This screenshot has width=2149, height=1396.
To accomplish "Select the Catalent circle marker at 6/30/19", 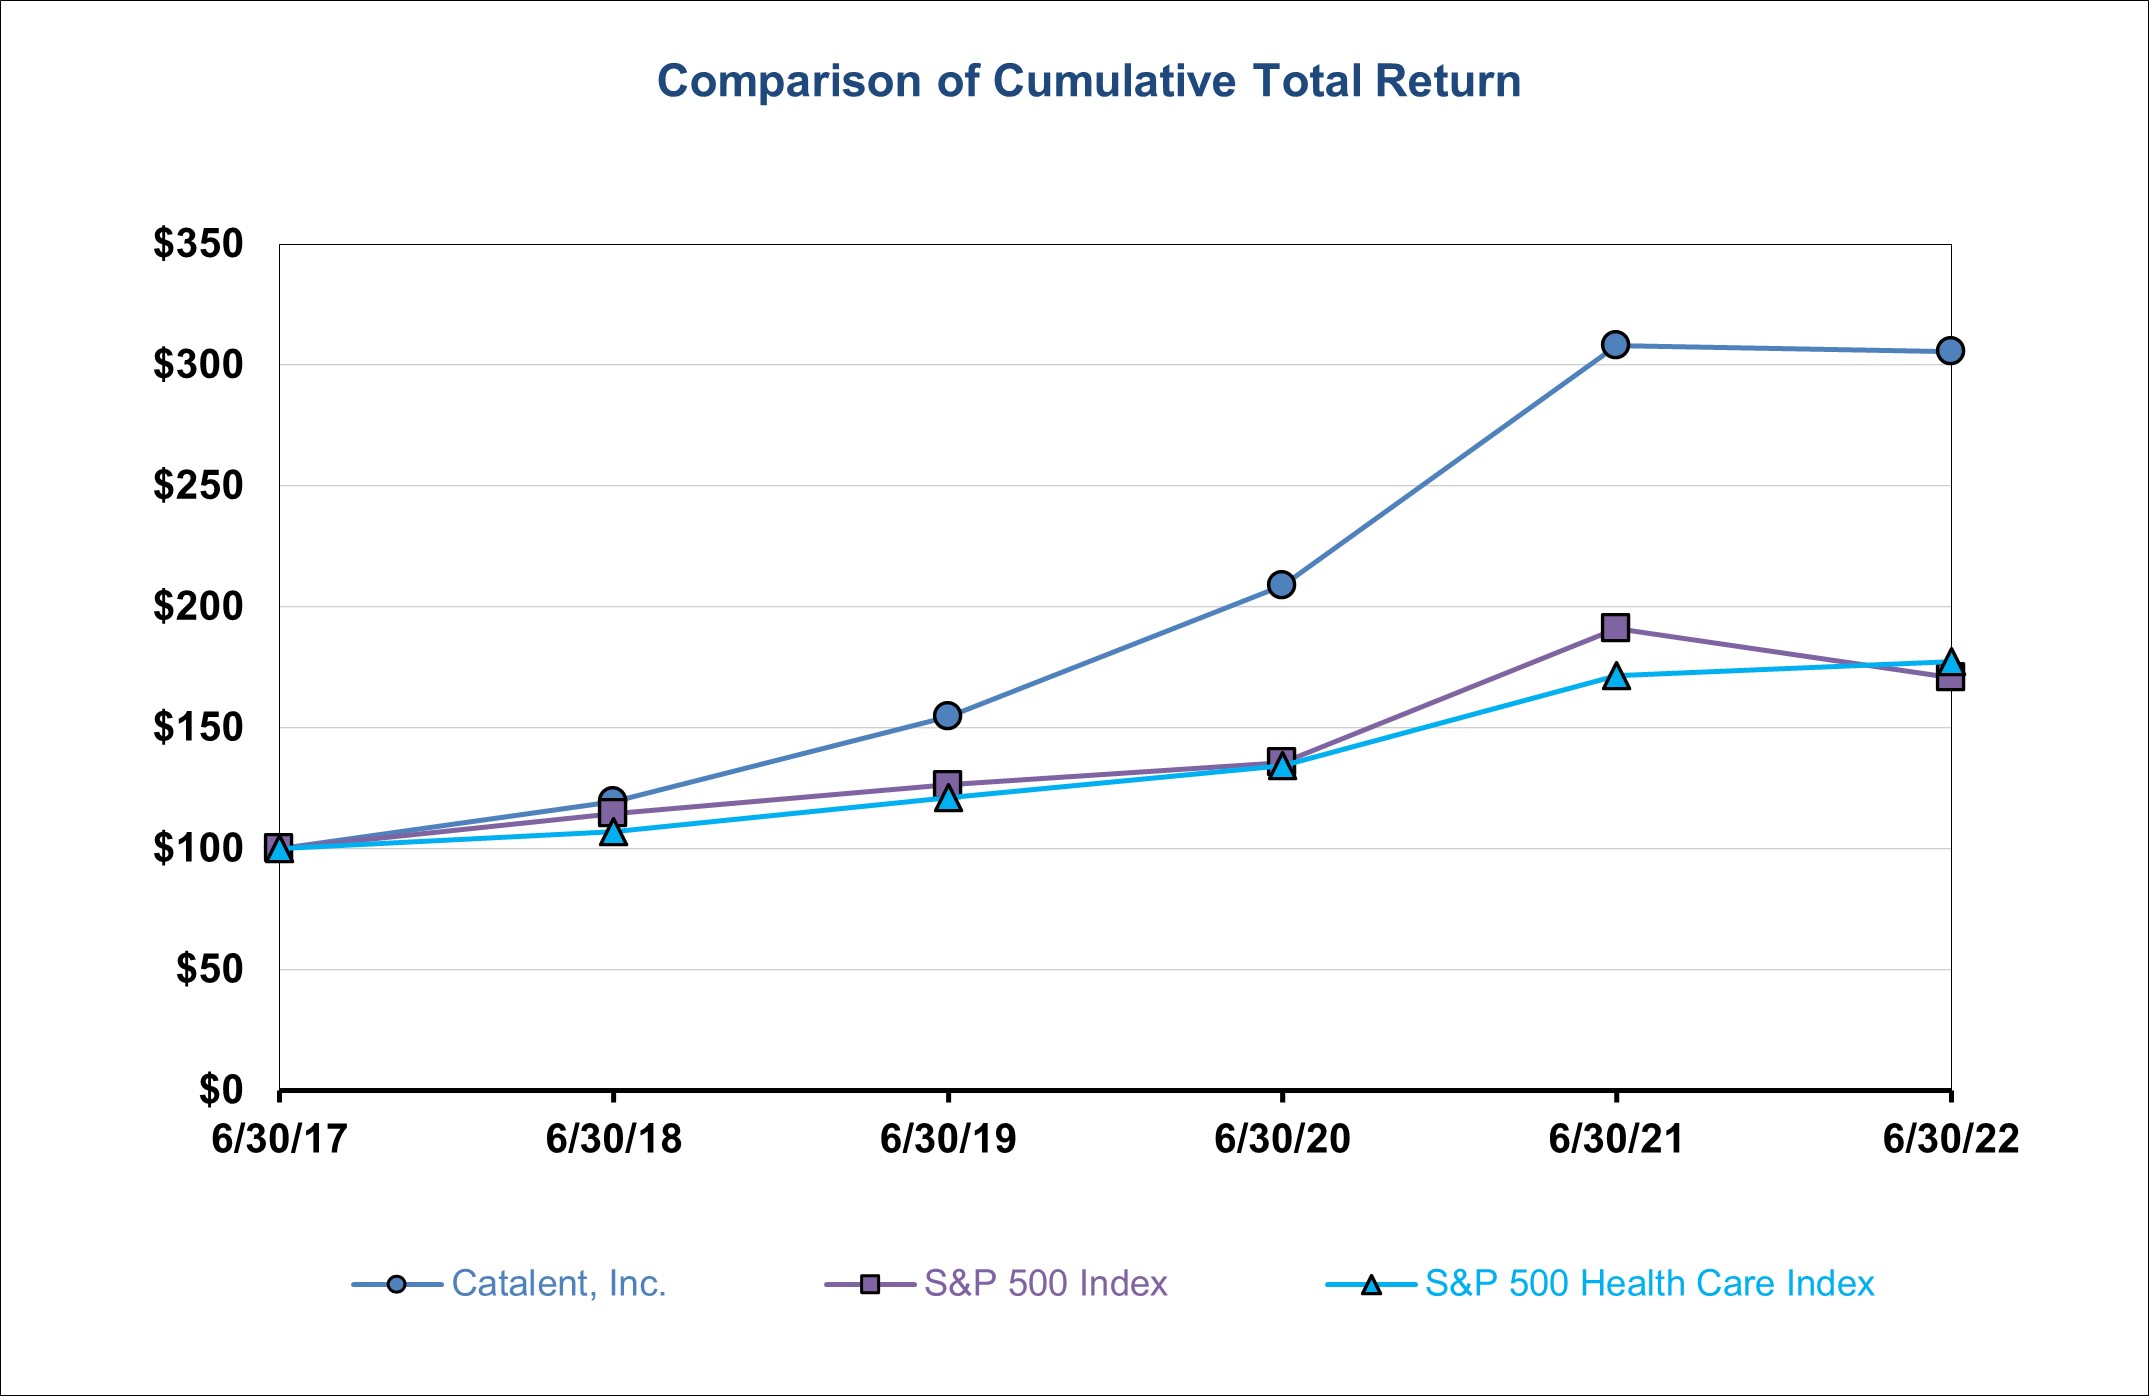I will 947,716.
